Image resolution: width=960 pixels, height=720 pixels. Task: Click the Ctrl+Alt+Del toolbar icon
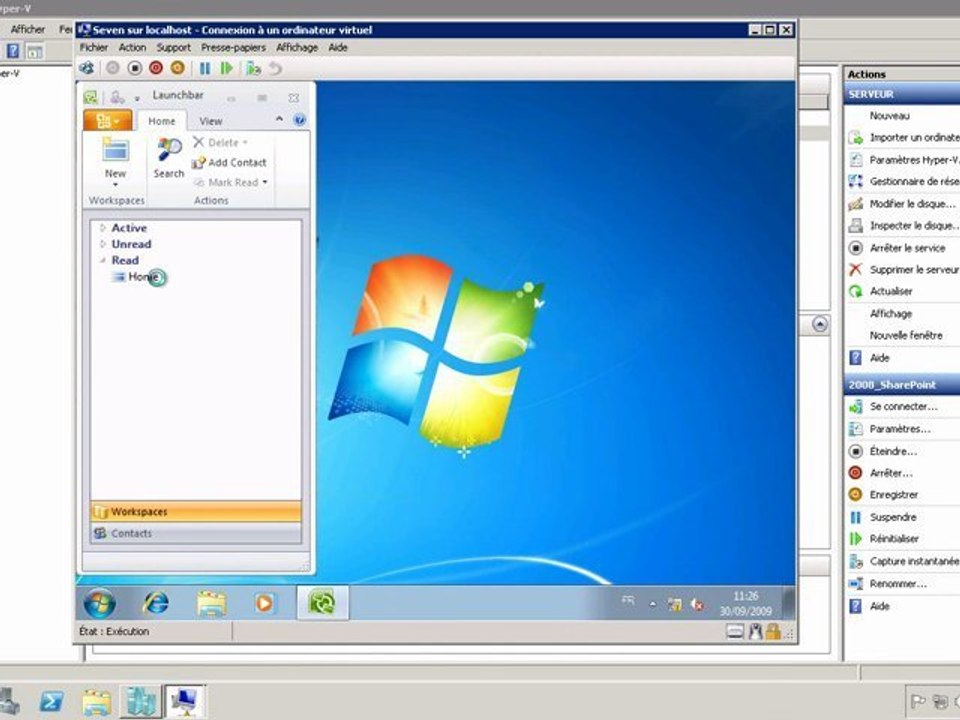click(x=87, y=68)
